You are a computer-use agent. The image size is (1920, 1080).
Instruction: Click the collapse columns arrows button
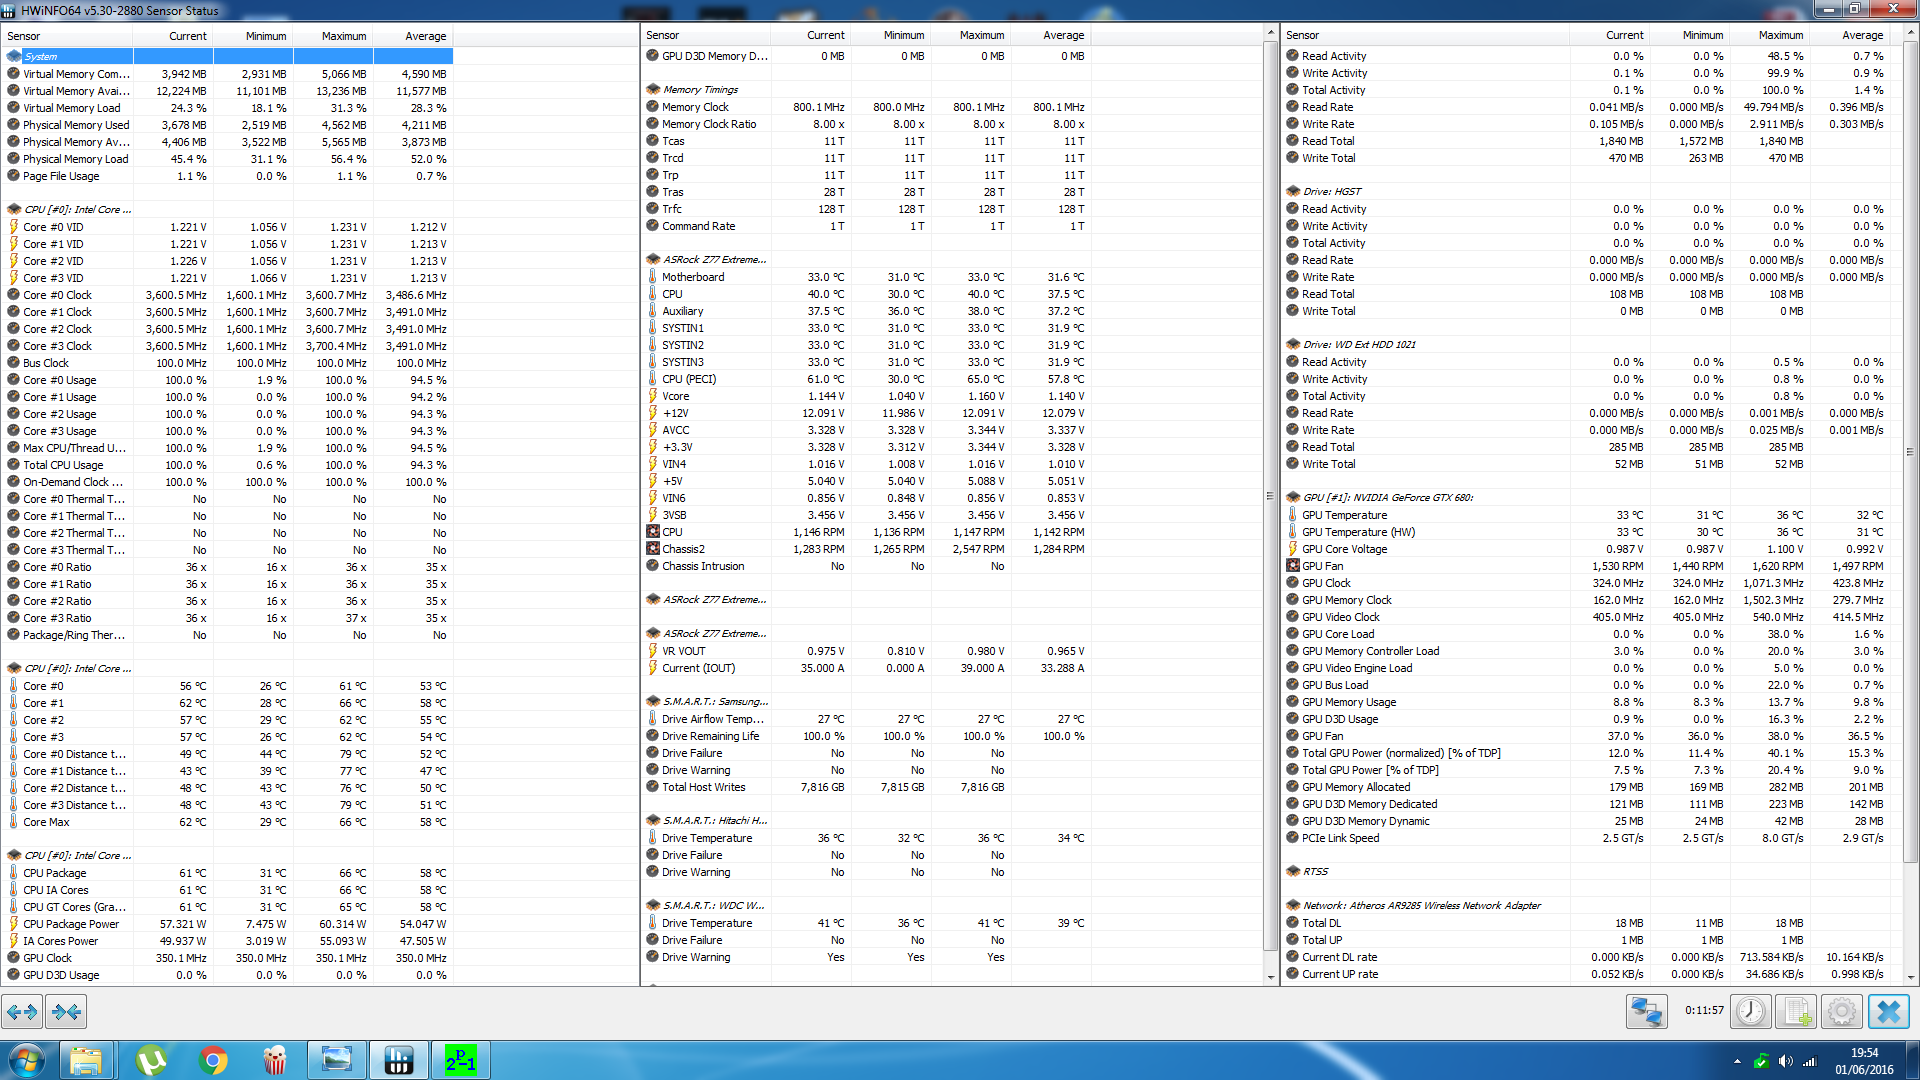point(66,1012)
